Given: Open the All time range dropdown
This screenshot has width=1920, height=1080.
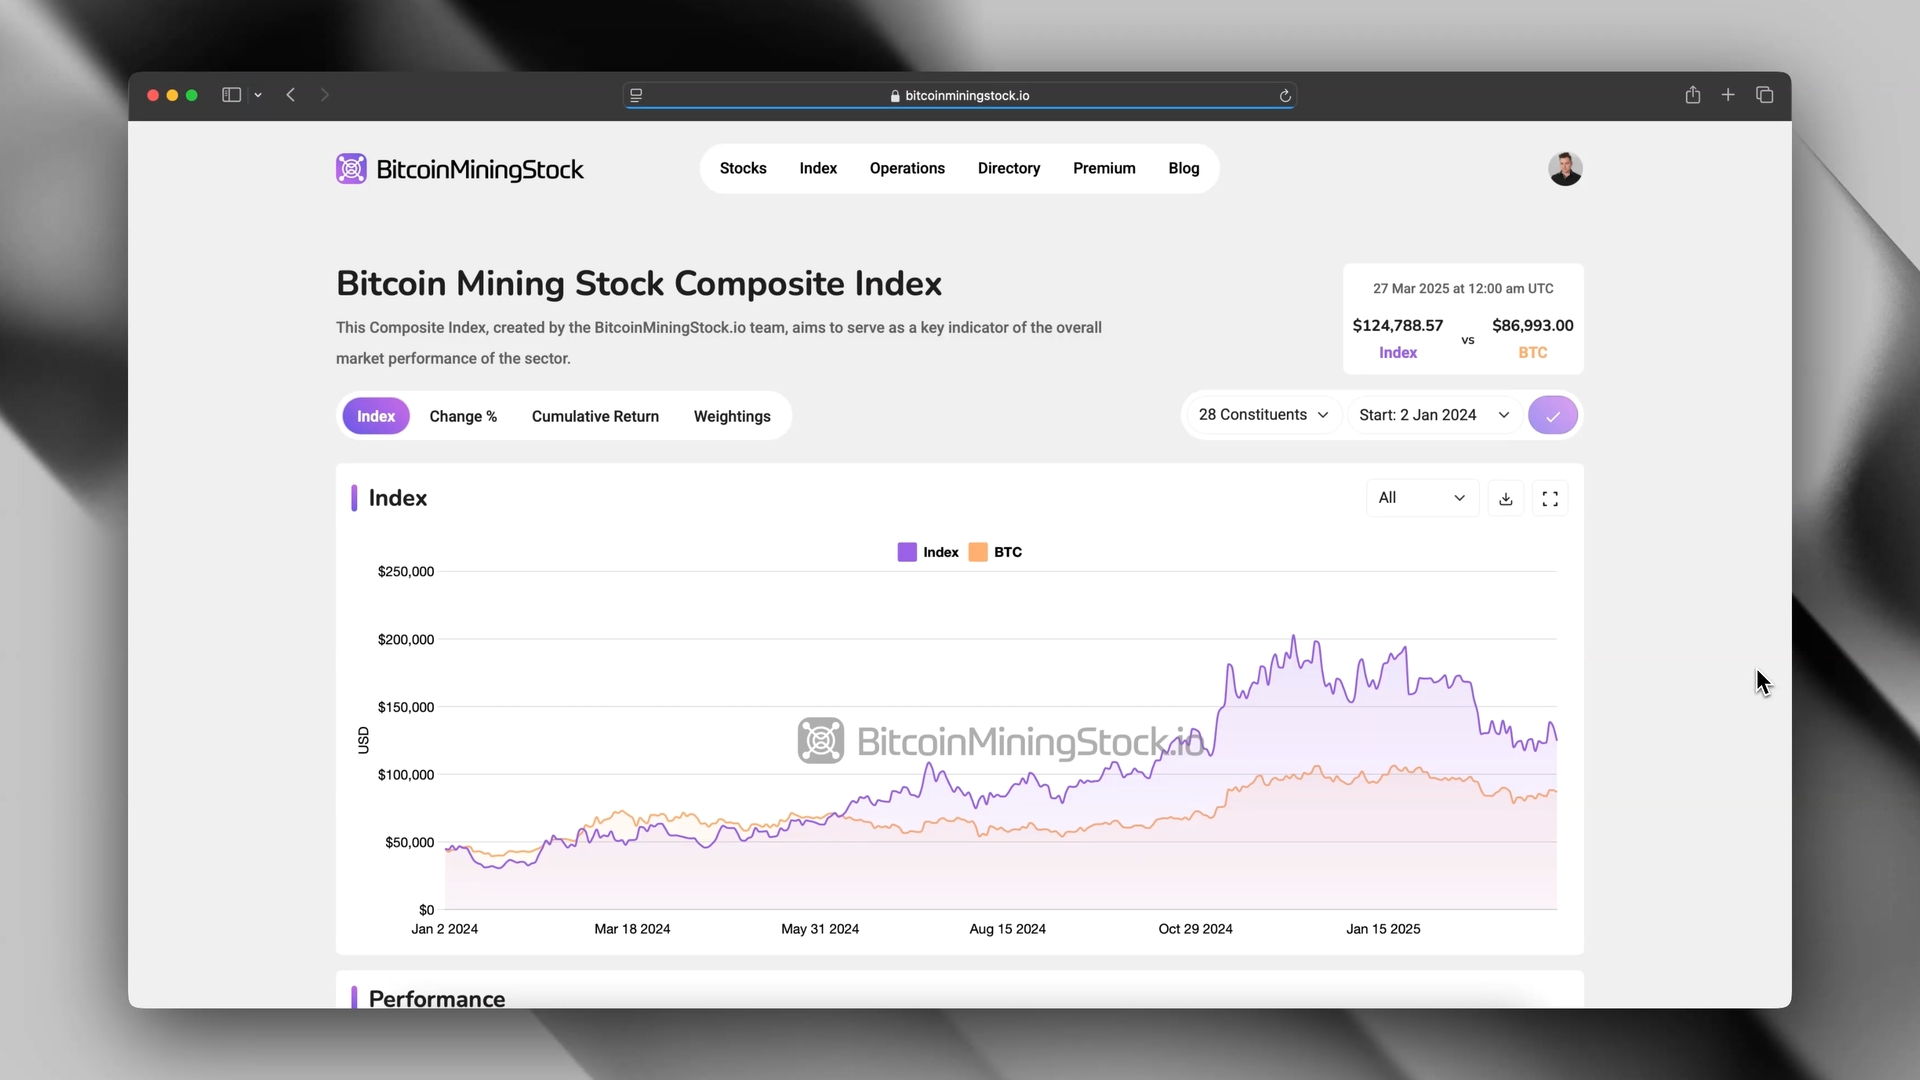Looking at the screenshot, I should point(1421,498).
